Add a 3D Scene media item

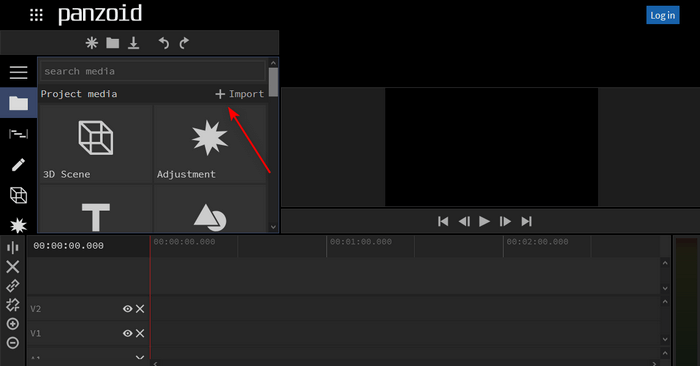click(x=96, y=143)
